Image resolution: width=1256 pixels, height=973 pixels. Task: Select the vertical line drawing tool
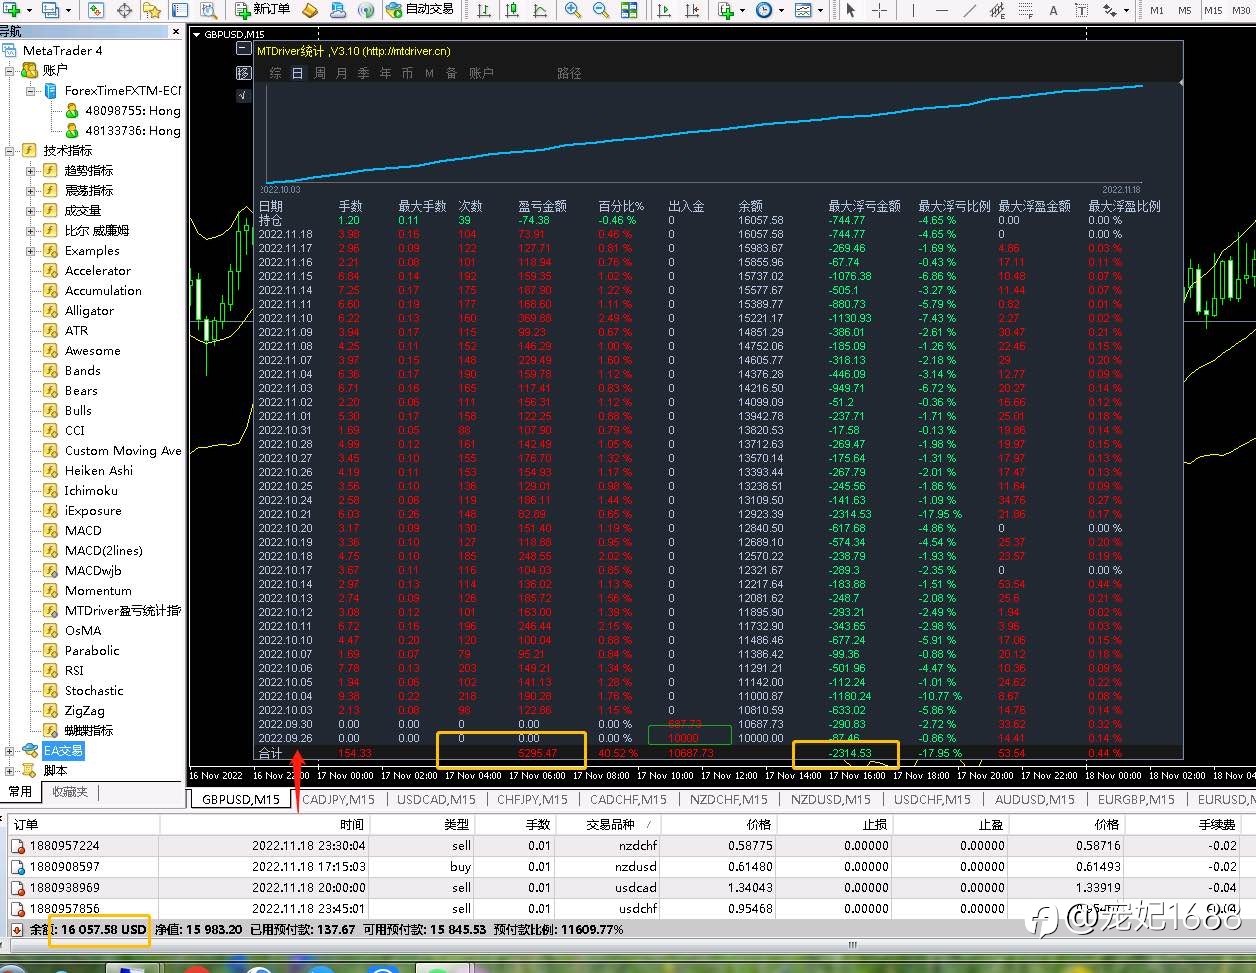pyautogui.click(x=914, y=10)
